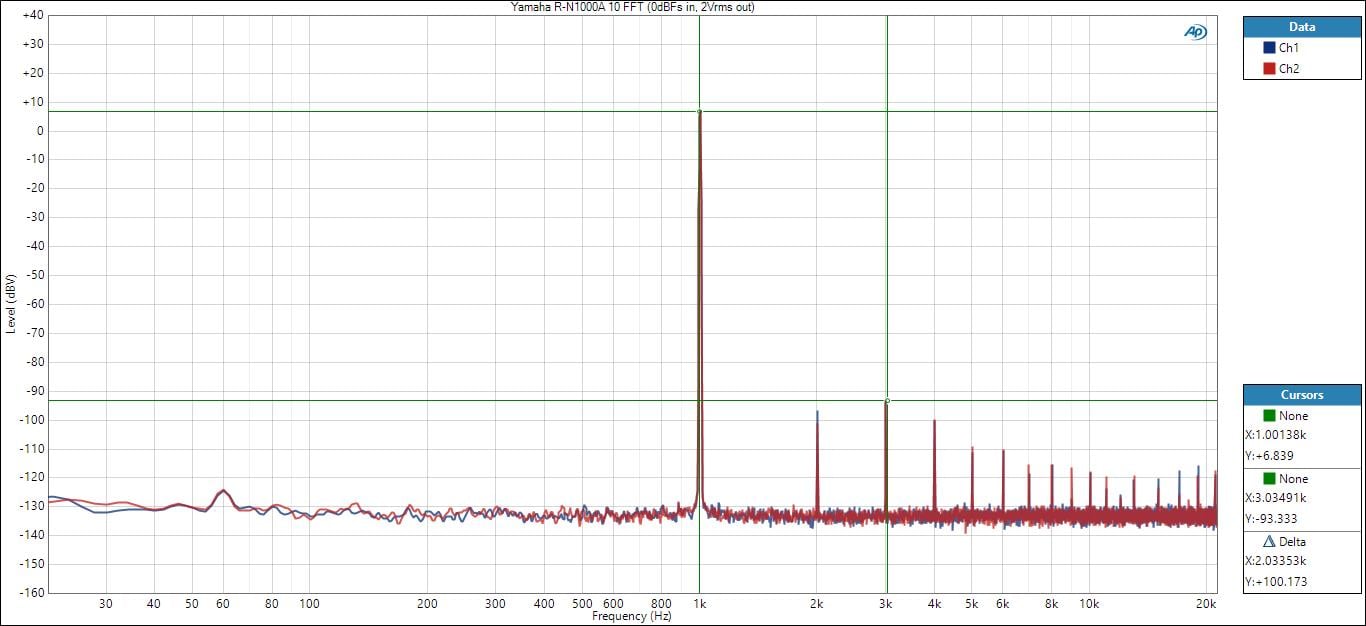Image resolution: width=1366 pixels, height=626 pixels.
Task: Click the Frequency (Hz) axis label
Action: 632,617
